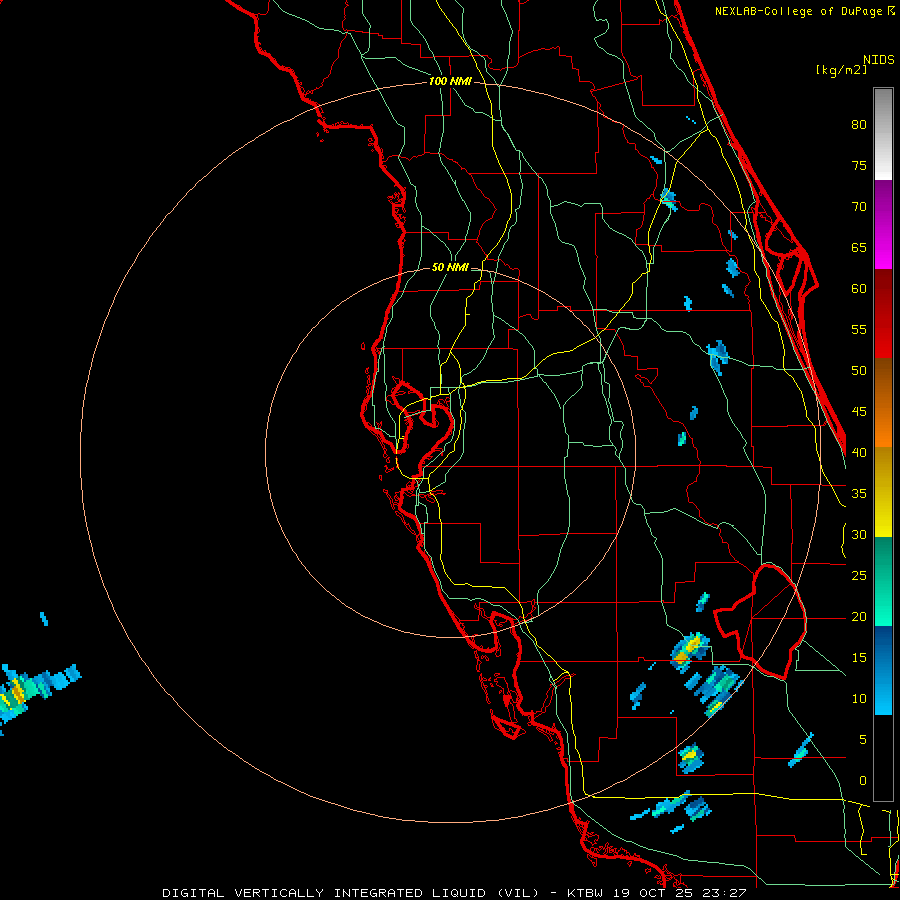The width and height of the screenshot is (900, 900).
Task: Select the 50 NMI range ring label
Action: 450,267
